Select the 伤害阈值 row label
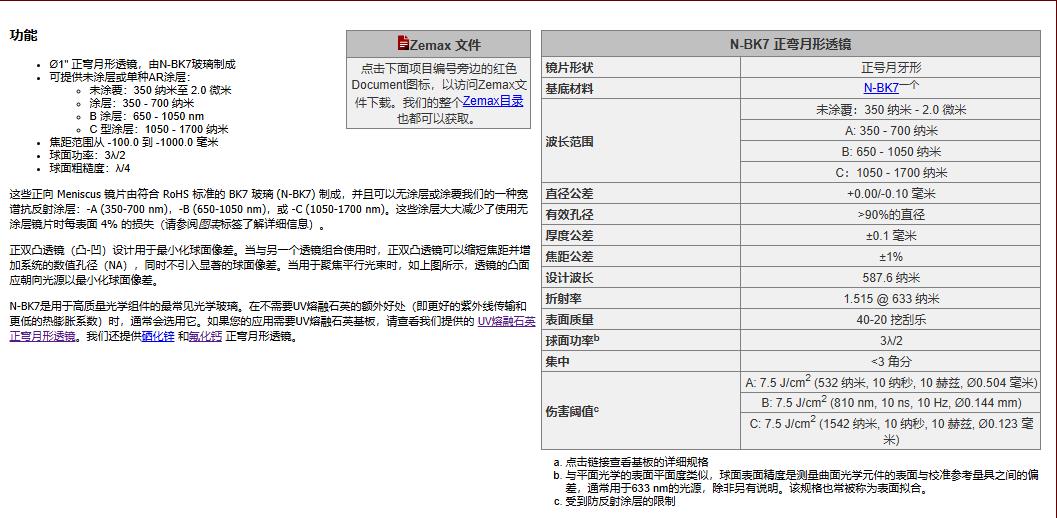 coord(572,411)
